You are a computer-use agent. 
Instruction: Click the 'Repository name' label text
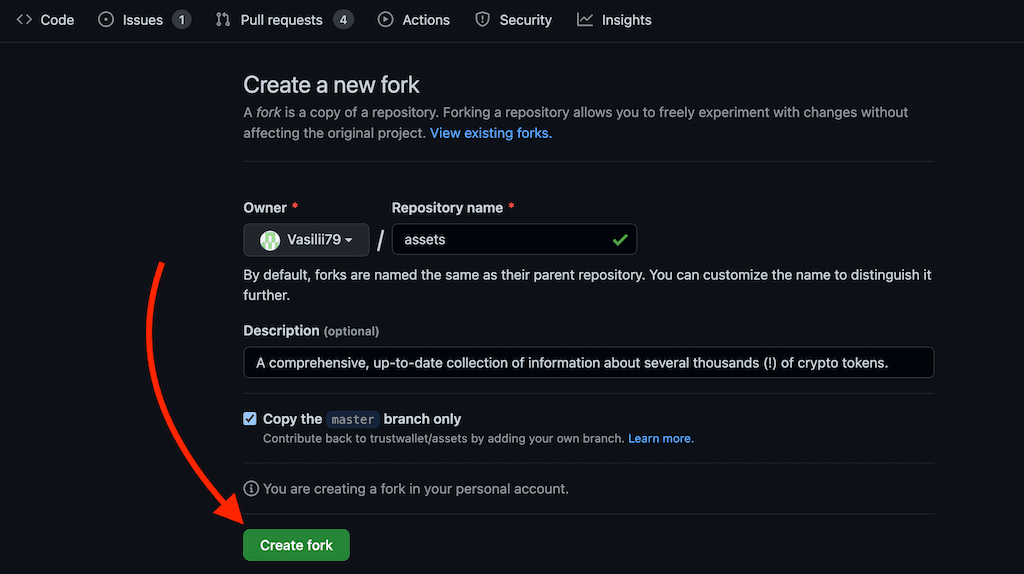coord(447,208)
